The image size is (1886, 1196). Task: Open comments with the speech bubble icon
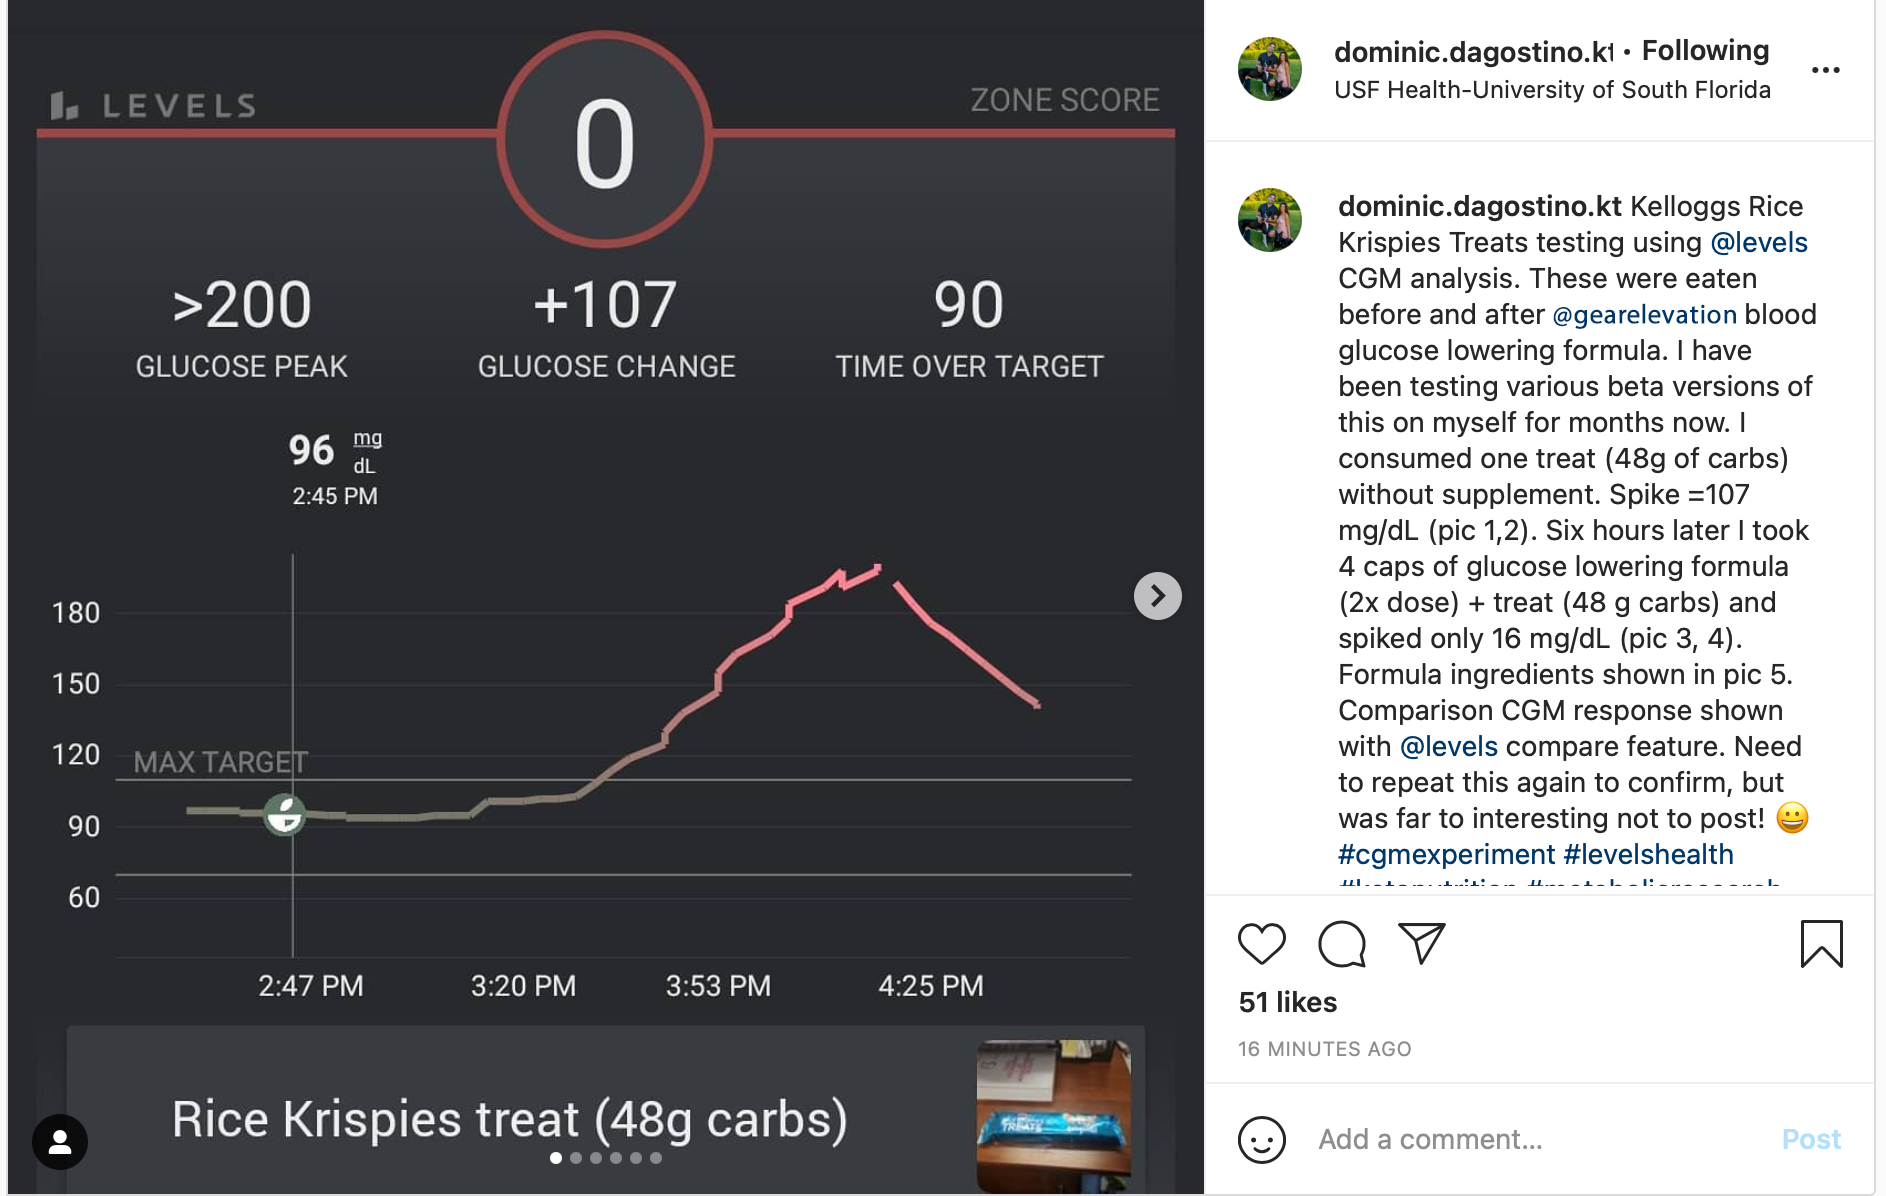coord(1341,943)
